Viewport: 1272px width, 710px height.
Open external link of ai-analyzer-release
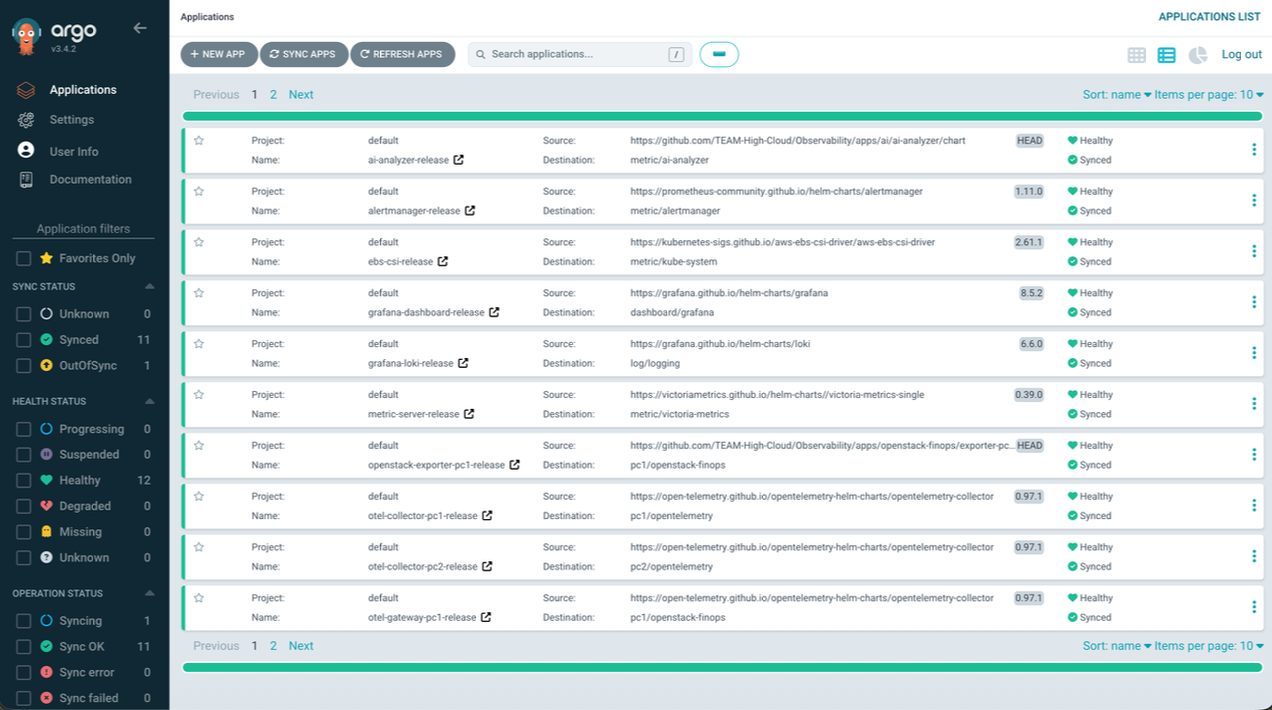click(458, 160)
